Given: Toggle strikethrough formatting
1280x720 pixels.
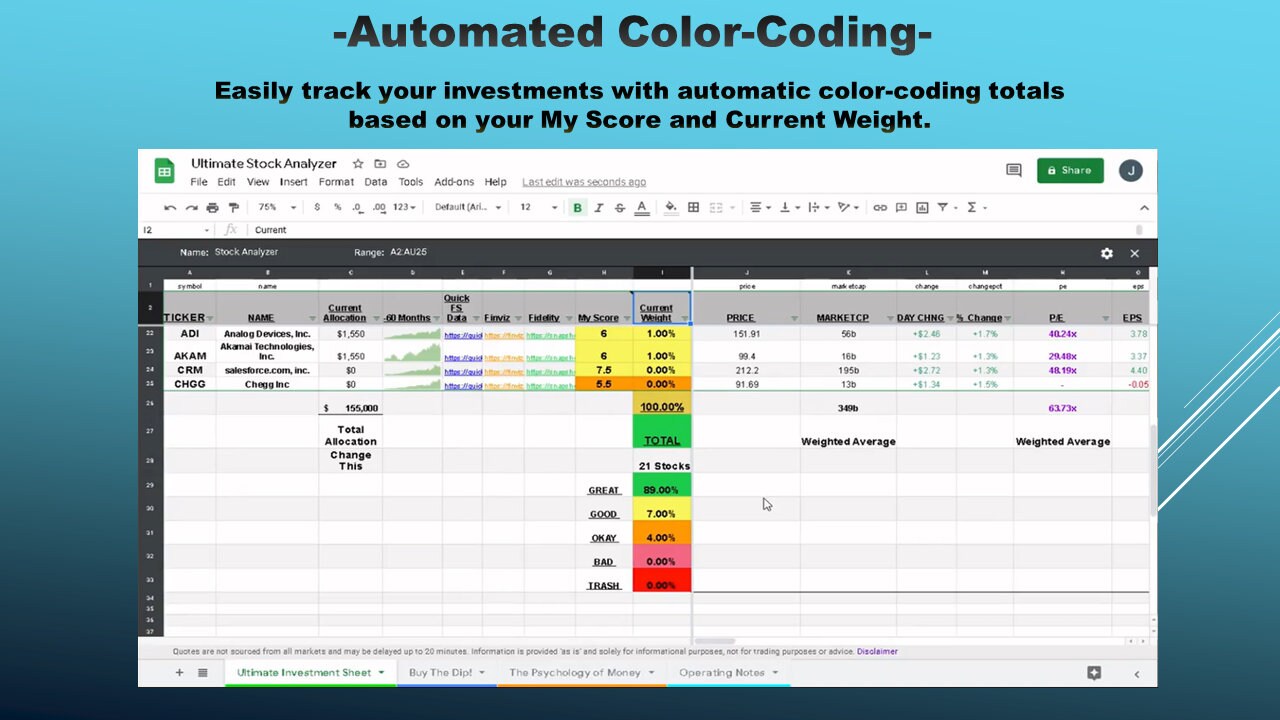Looking at the screenshot, I should [x=619, y=207].
